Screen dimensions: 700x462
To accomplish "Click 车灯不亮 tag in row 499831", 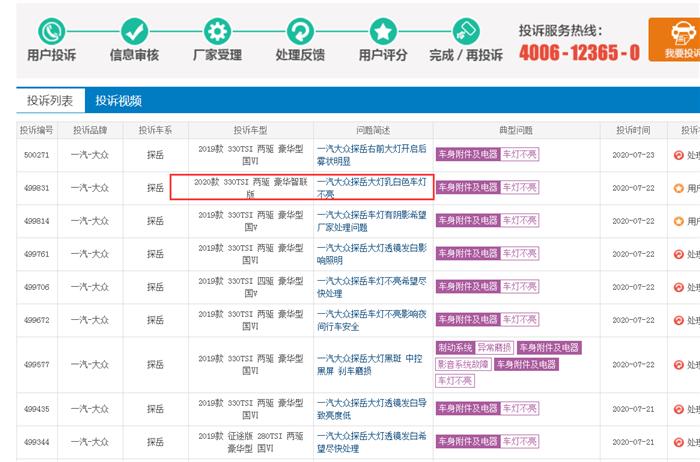I will tap(520, 187).
